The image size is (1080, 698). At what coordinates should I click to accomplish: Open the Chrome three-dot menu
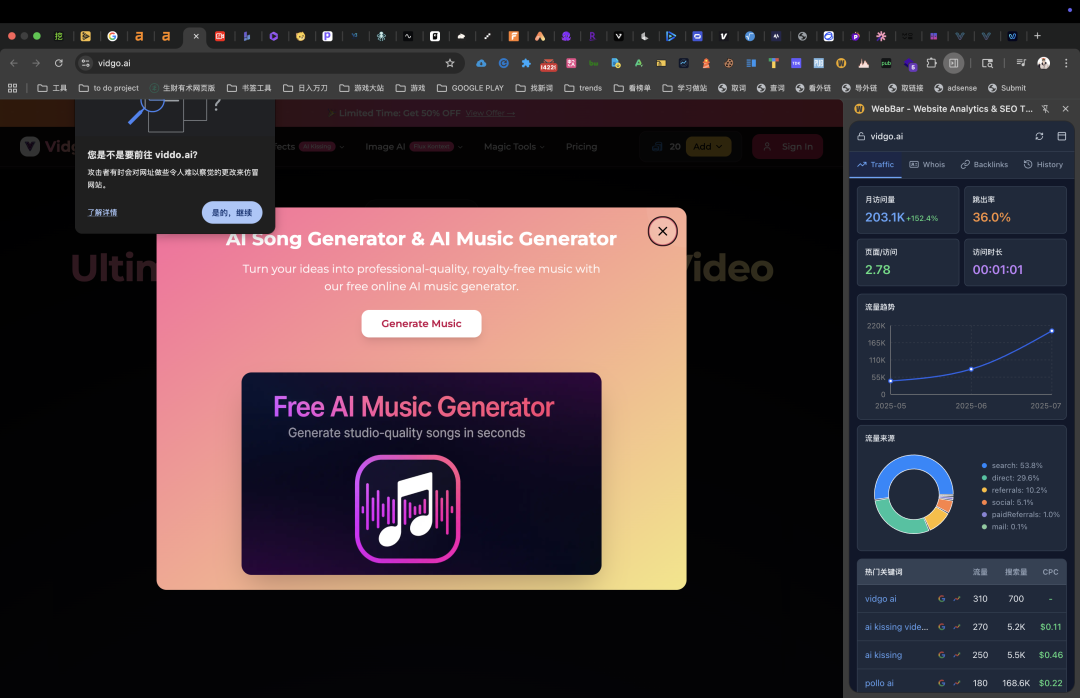[x=1066, y=63]
